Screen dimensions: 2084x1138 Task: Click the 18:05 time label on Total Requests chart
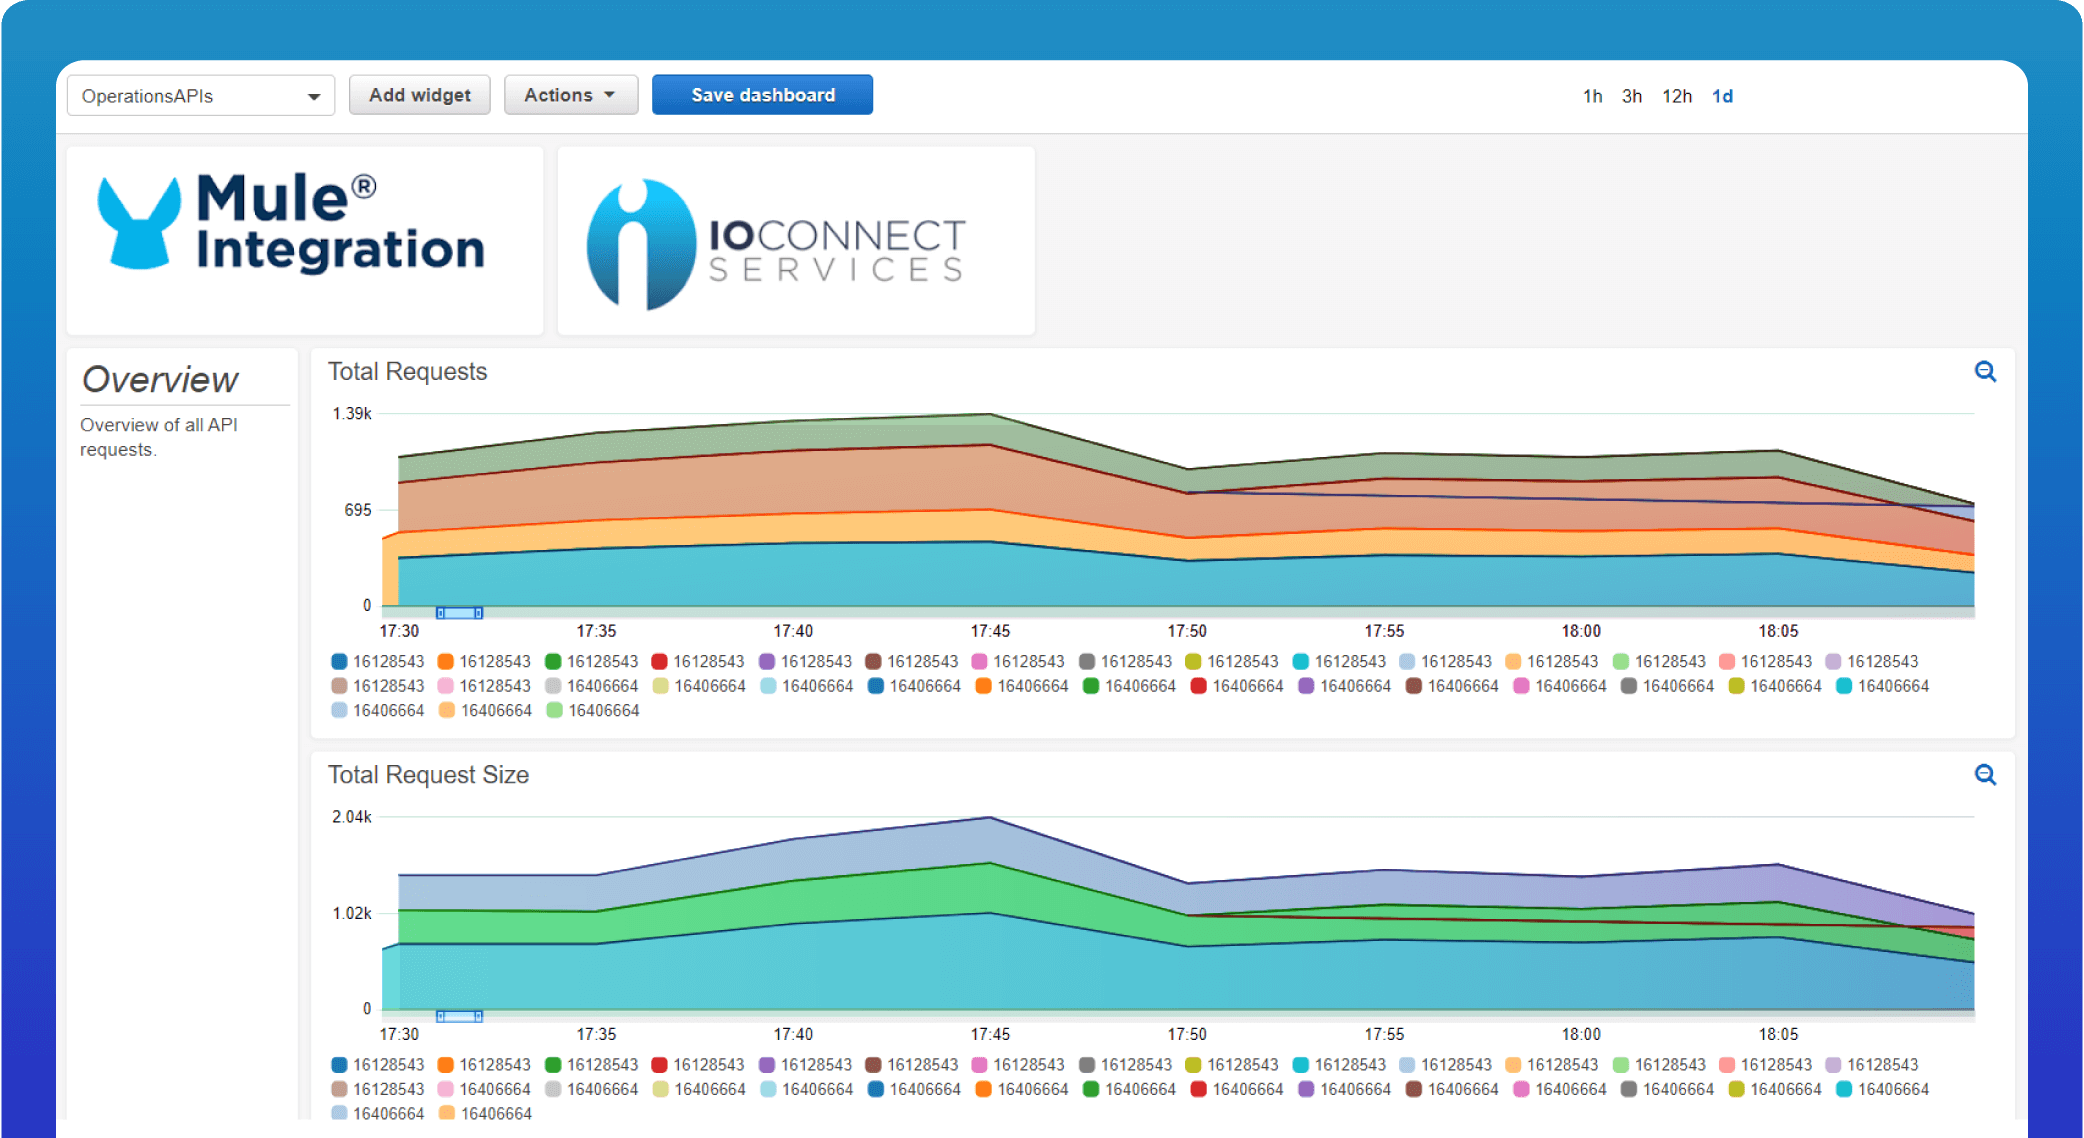click(1778, 631)
